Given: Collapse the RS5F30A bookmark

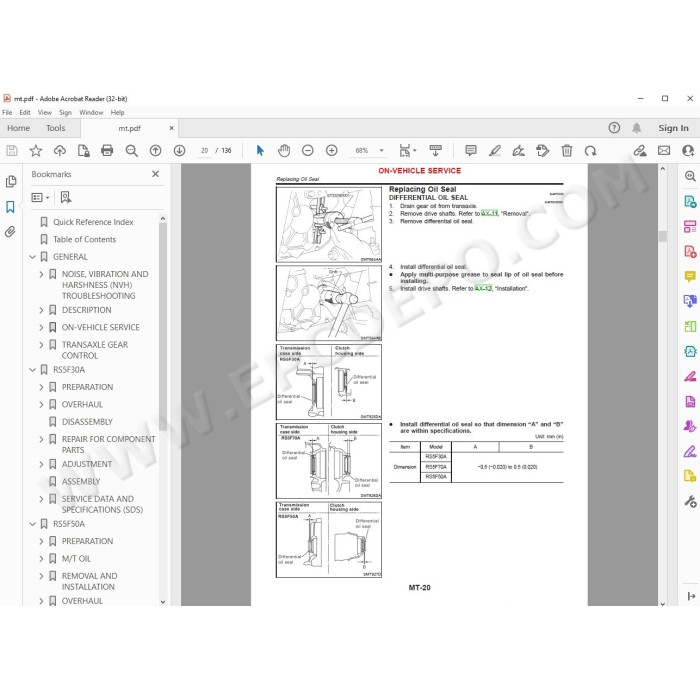Looking at the screenshot, I should click(32, 370).
